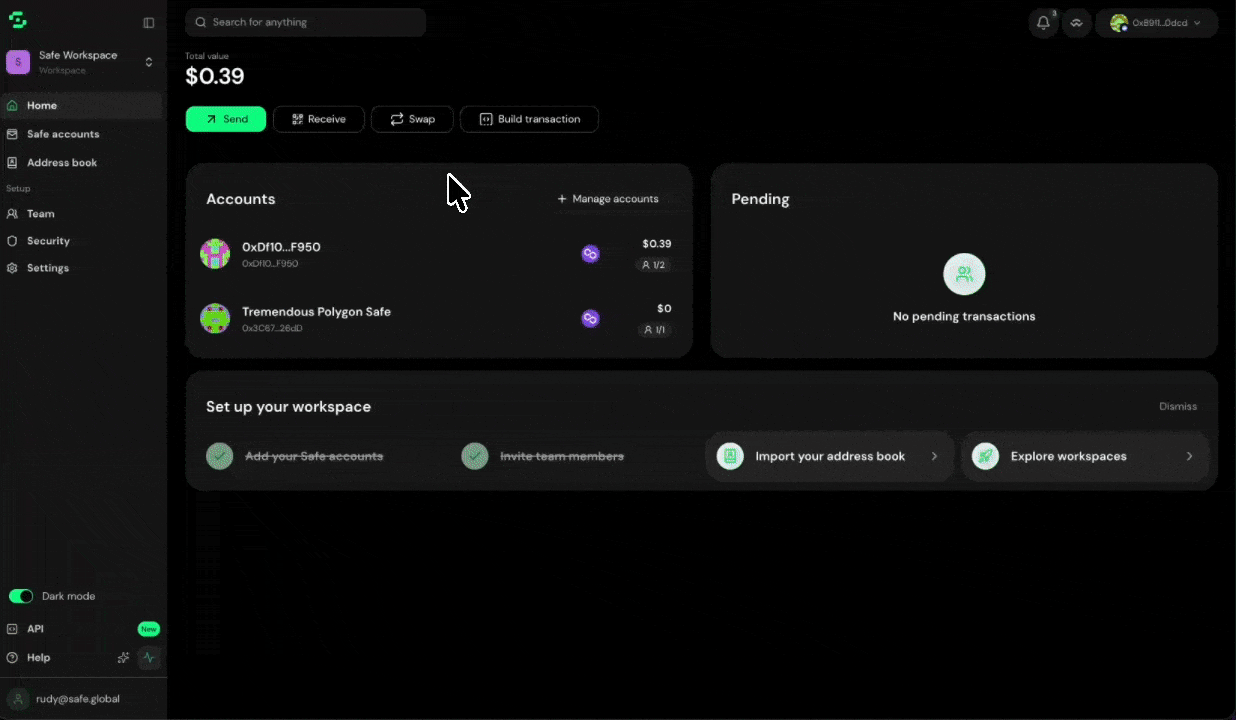Image resolution: width=1236 pixels, height=720 pixels.
Task: Toggle the Dark mode switch
Action: pyautogui.click(x=21, y=596)
